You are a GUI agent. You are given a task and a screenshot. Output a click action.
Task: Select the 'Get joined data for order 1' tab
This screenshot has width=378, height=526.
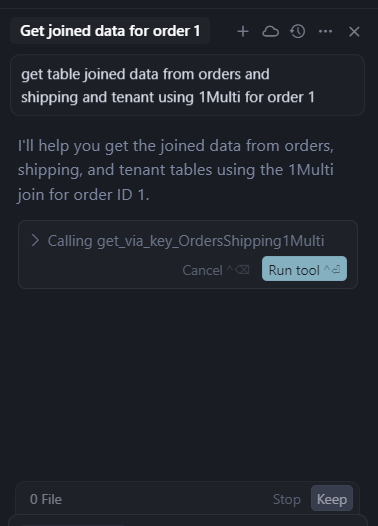tap(110, 31)
